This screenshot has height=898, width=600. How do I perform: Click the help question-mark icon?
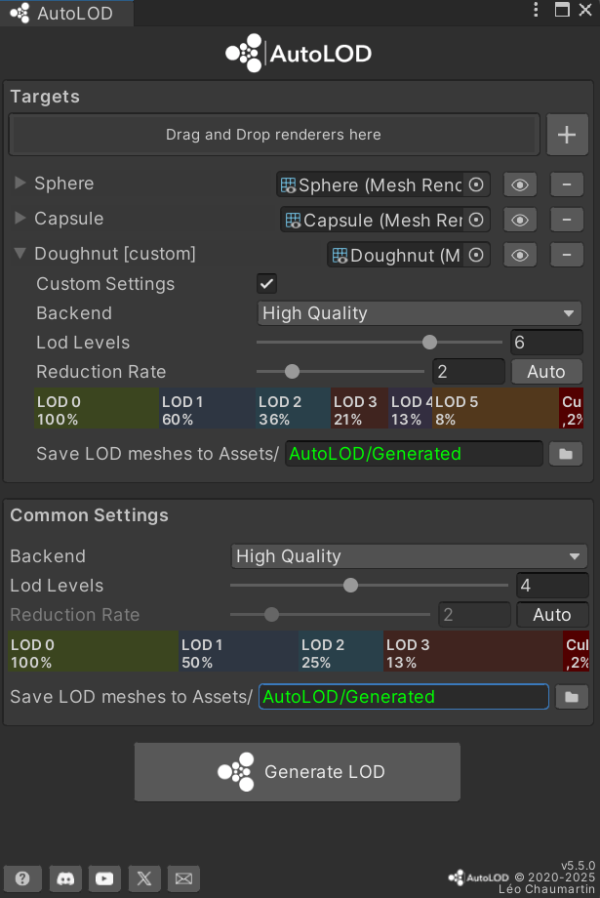click(23, 878)
